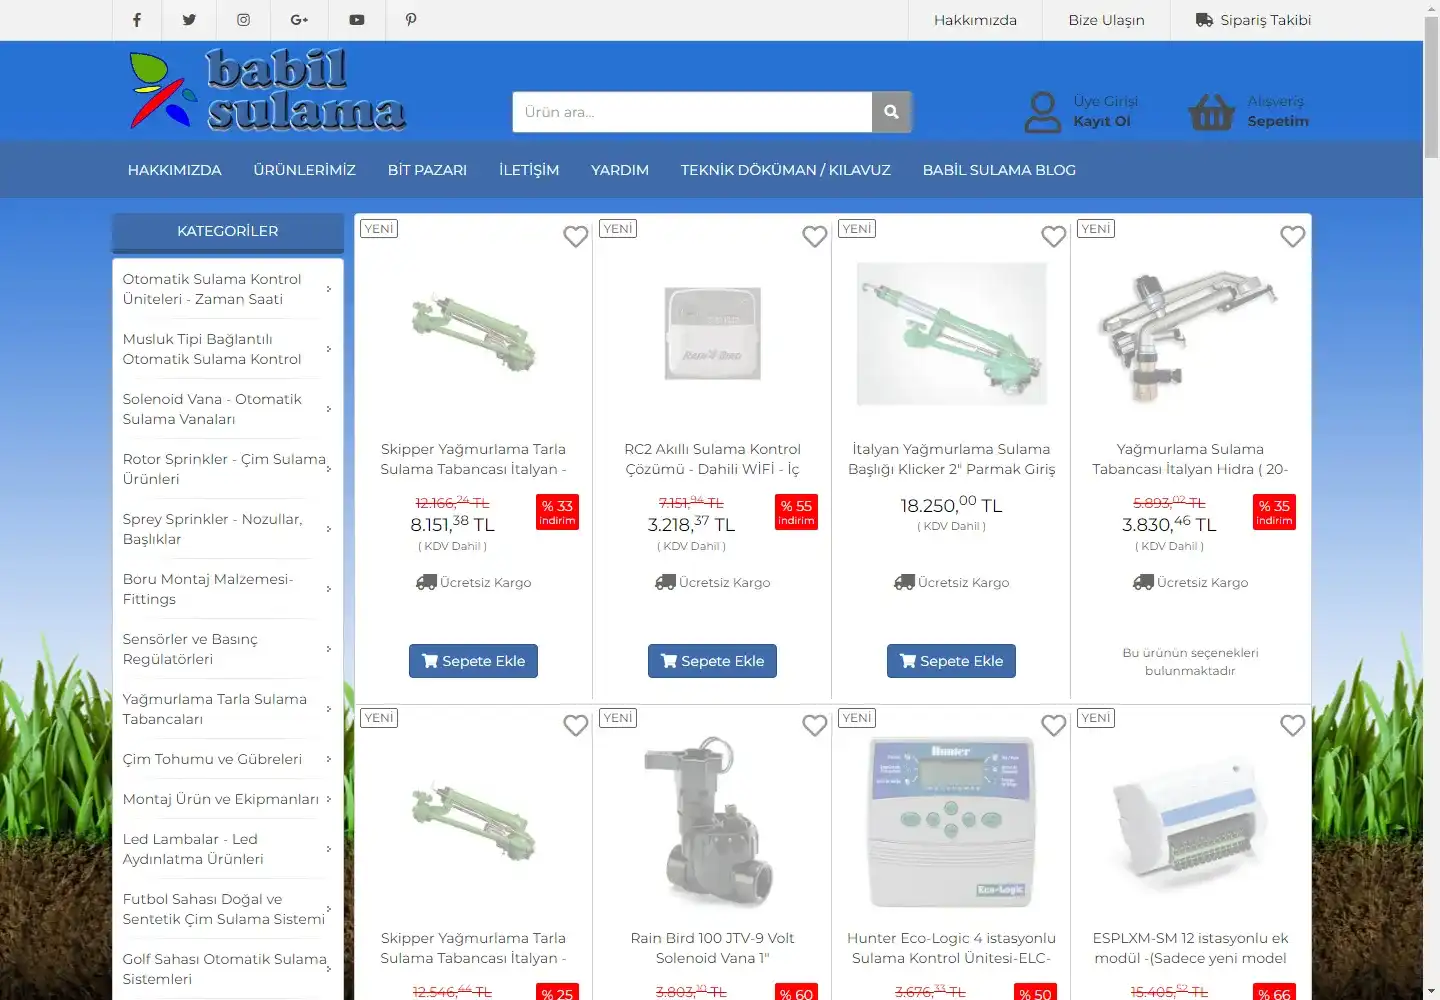The image size is (1440, 1000).
Task: Click Alışveriş Sepetim link
Action: coord(1277,111)
